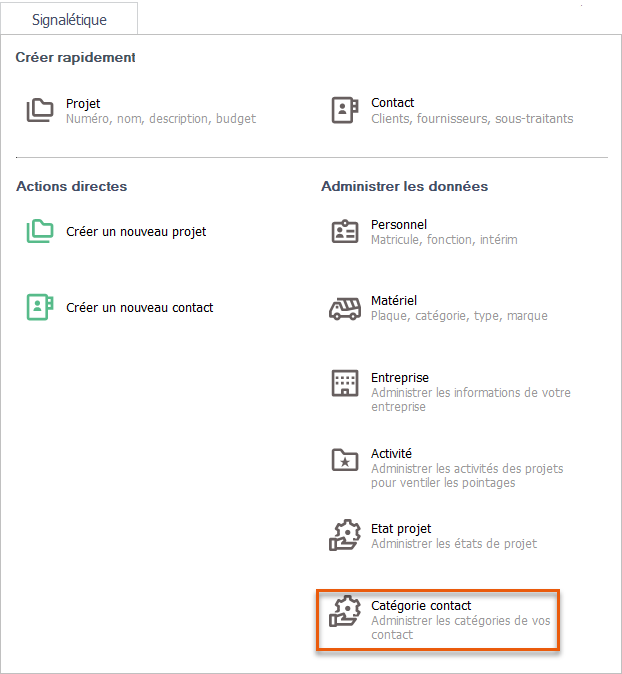This screenshot has width=622, height=674.
Task: Open the Matériel administration link
Action: click(x=394, y=301)
